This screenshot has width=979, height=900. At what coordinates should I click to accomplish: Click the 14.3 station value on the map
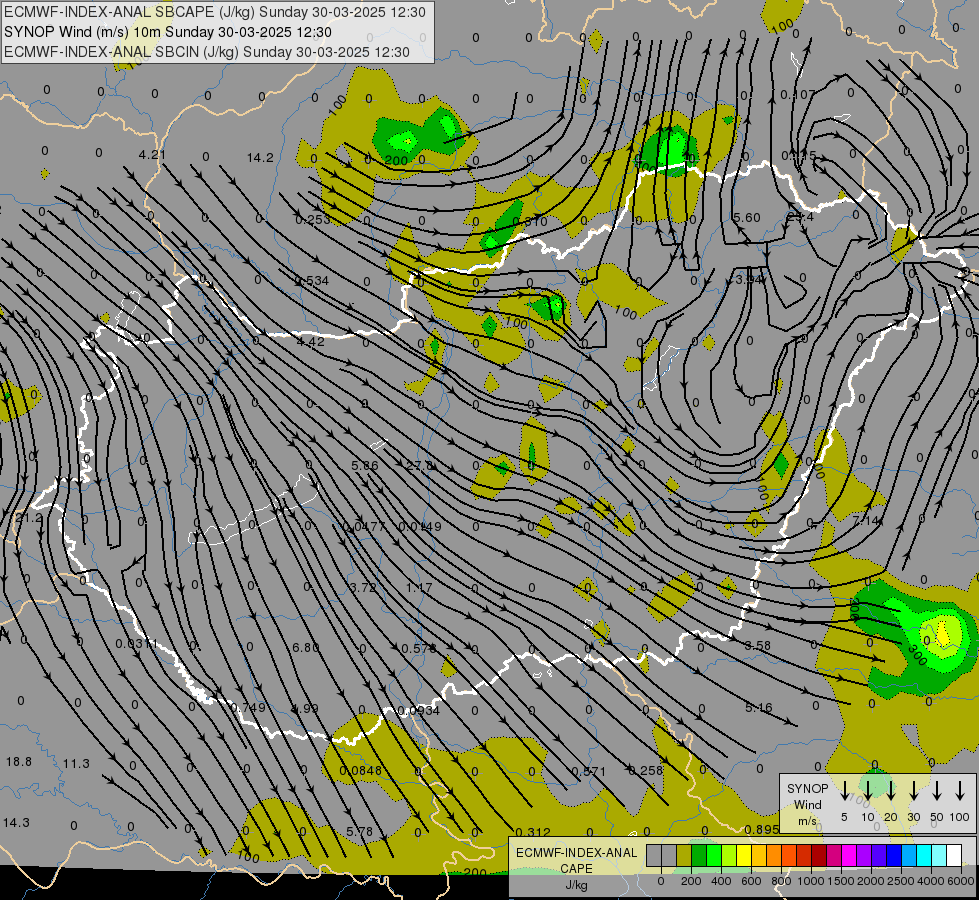pyautogui.click(x=16, y=823)
